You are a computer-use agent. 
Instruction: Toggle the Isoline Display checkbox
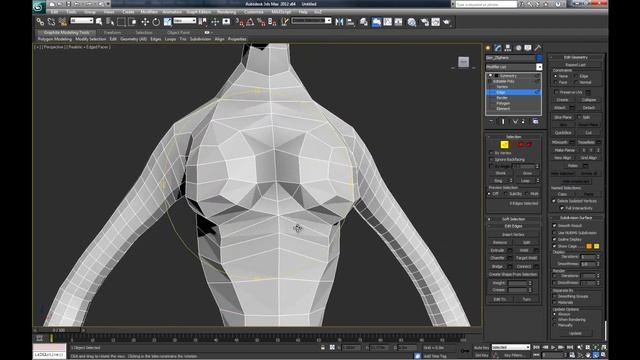[554, 239]
